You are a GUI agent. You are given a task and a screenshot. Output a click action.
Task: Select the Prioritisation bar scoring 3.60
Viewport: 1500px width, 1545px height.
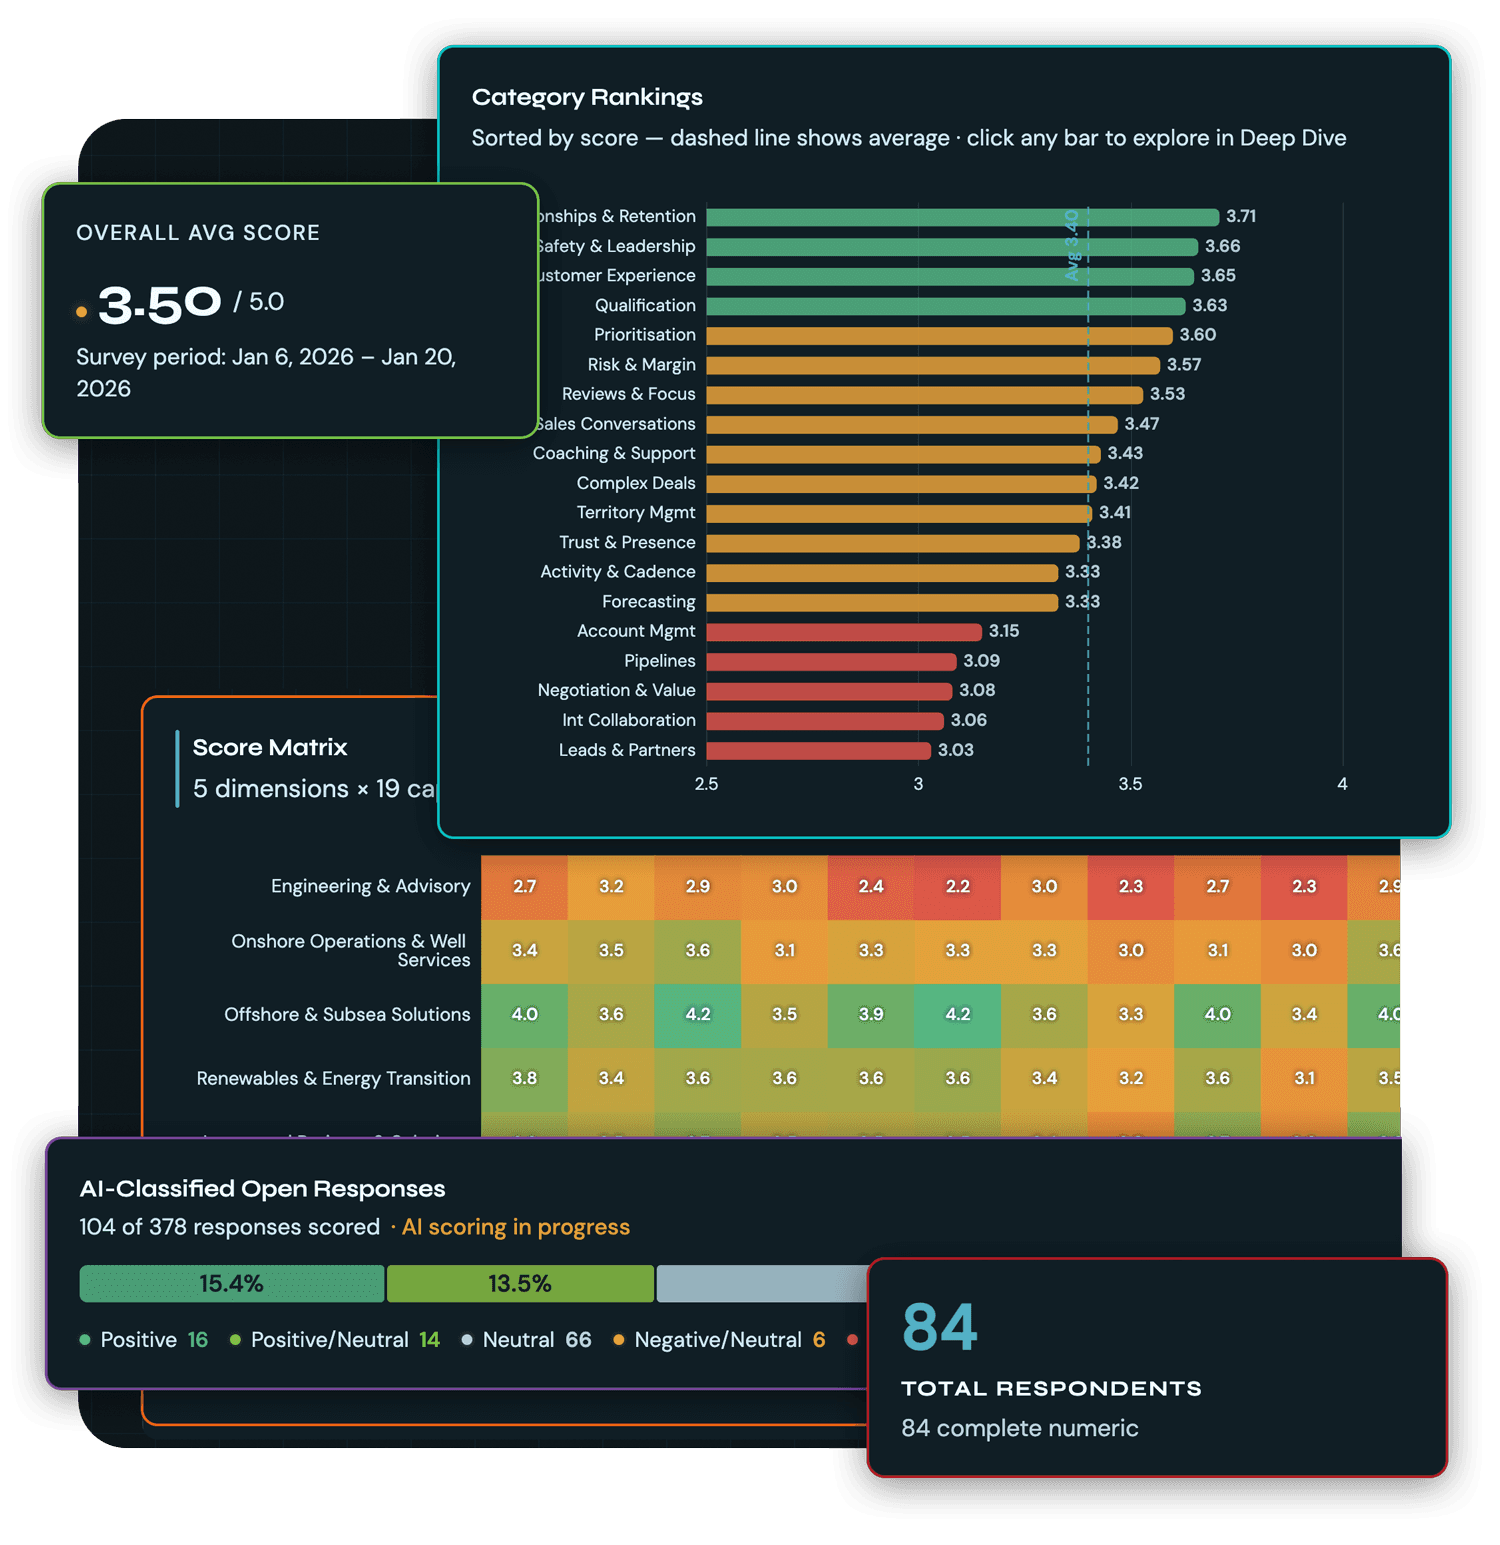click(x=940, y=335)
